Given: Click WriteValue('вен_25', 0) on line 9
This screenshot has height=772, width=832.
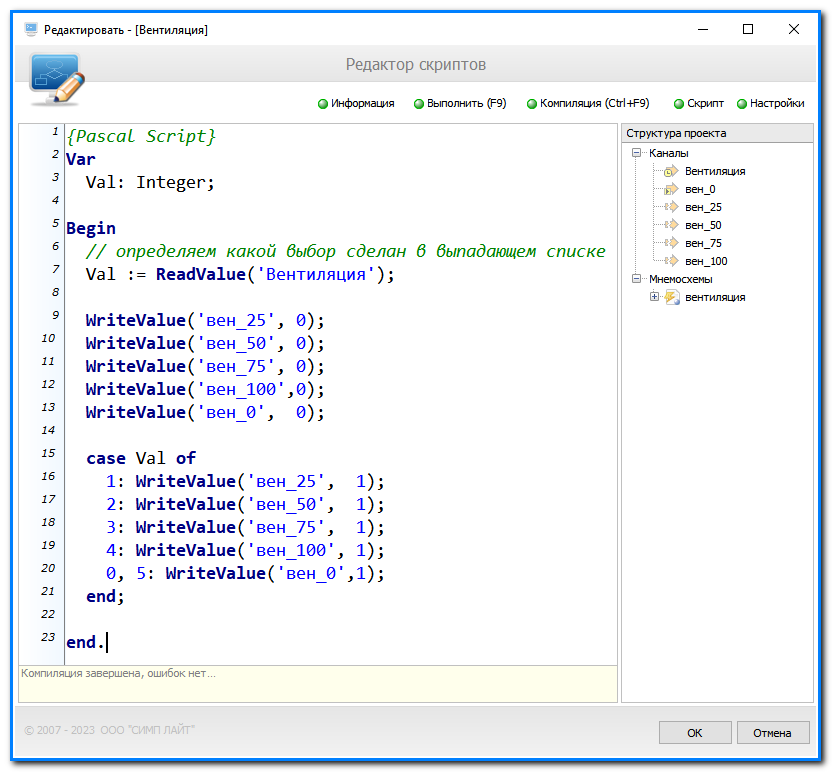Looking at the screenshot, I should (x=205, y=320).
